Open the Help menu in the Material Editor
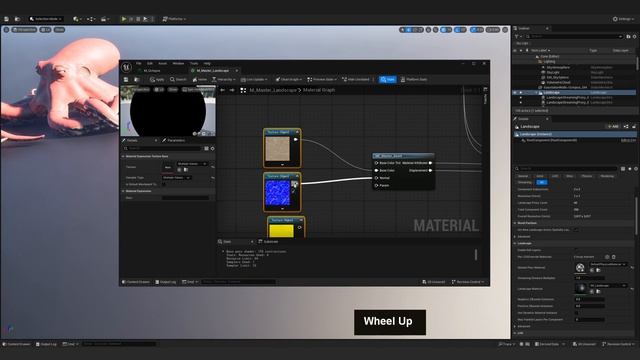The image size is (640, 360). click(x=207, y=64)
